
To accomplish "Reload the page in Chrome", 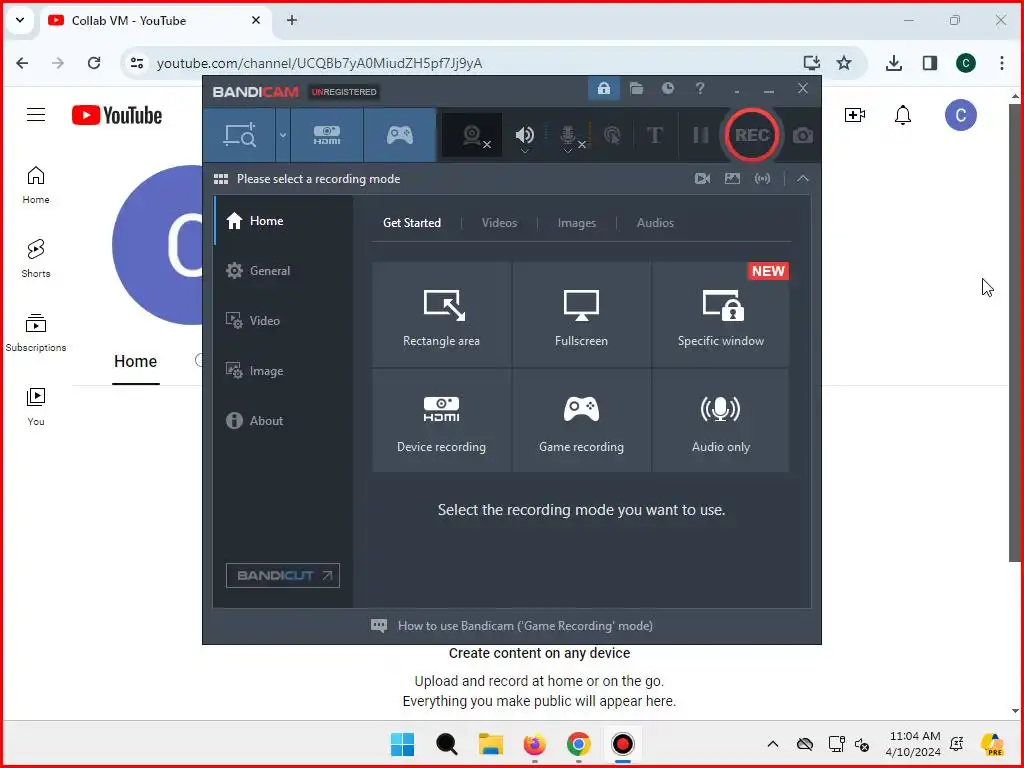I will 94,63.
